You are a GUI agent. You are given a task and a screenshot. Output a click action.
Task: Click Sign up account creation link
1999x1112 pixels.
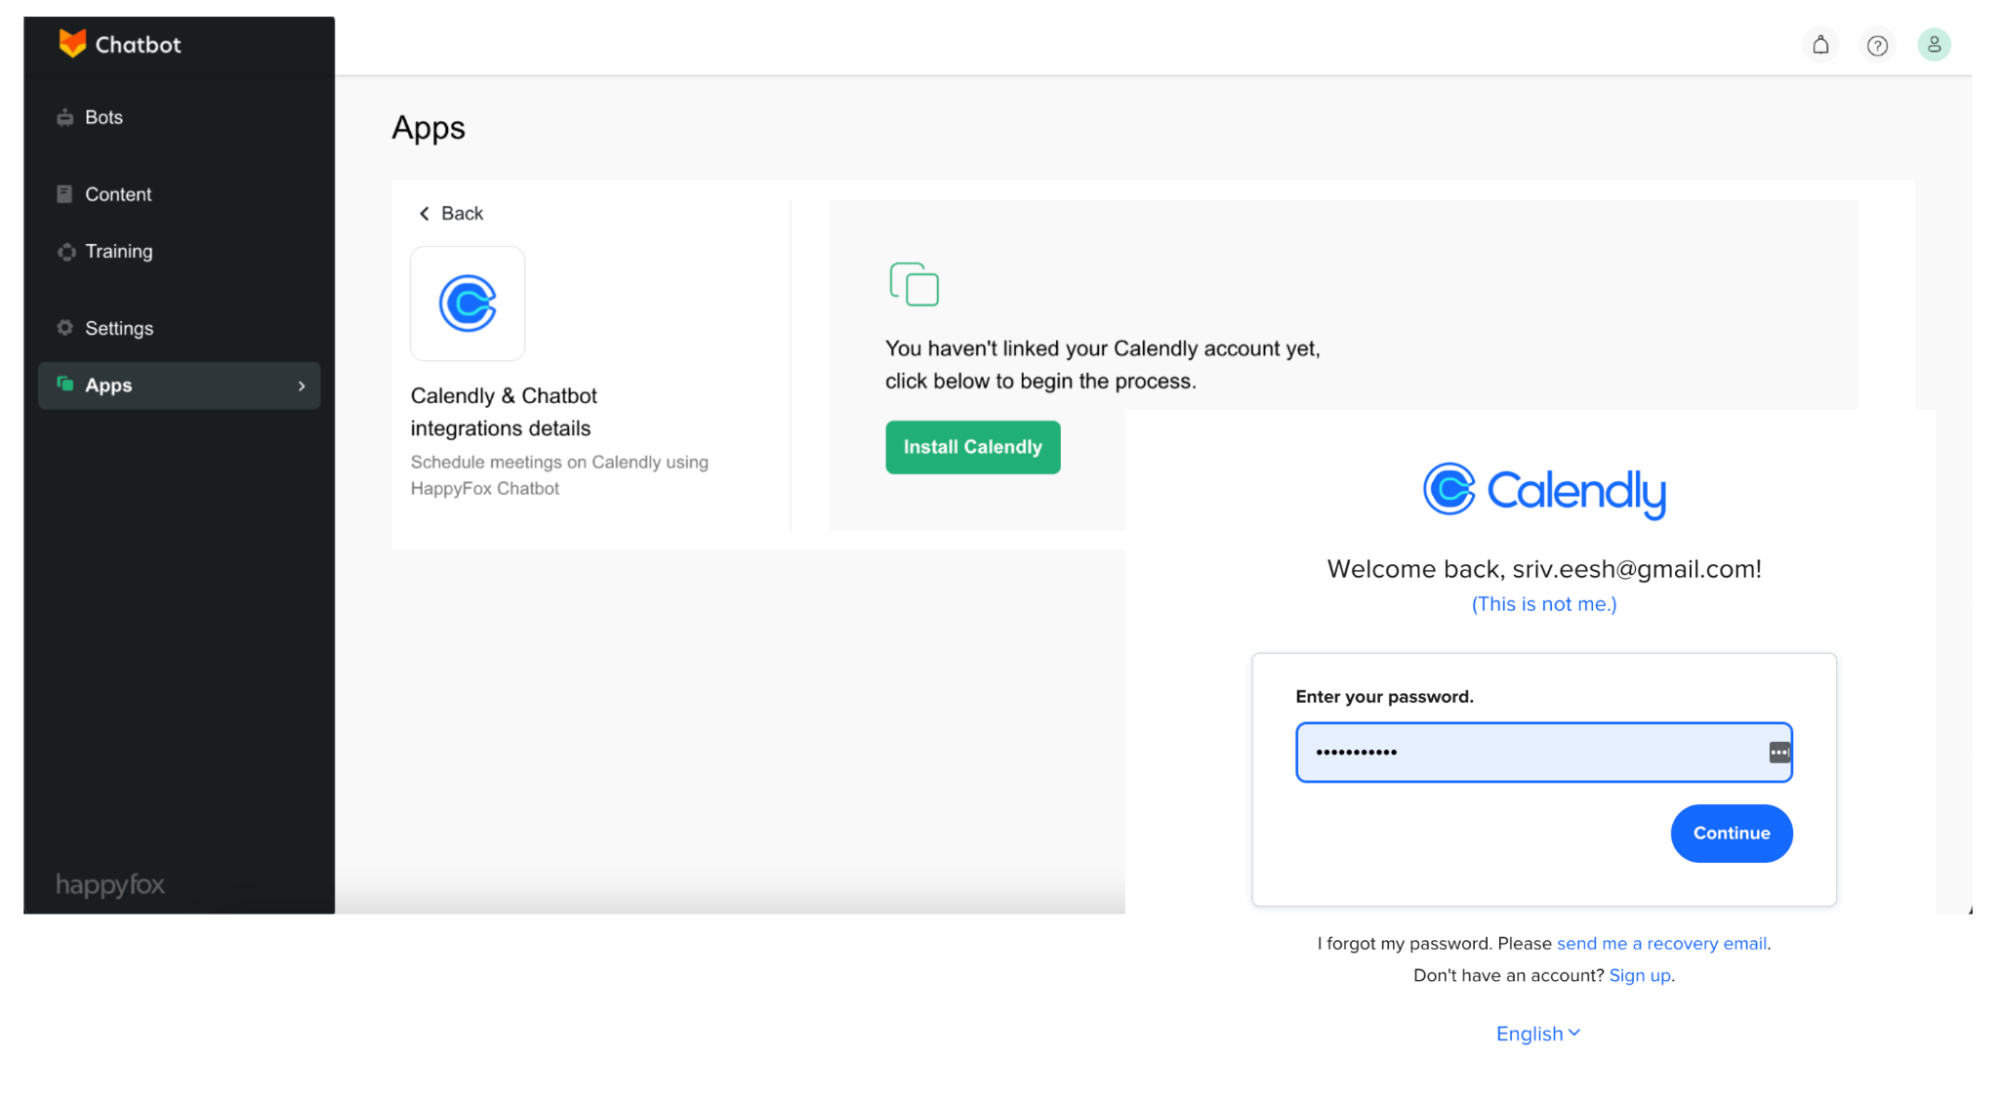coord(1639,975)
